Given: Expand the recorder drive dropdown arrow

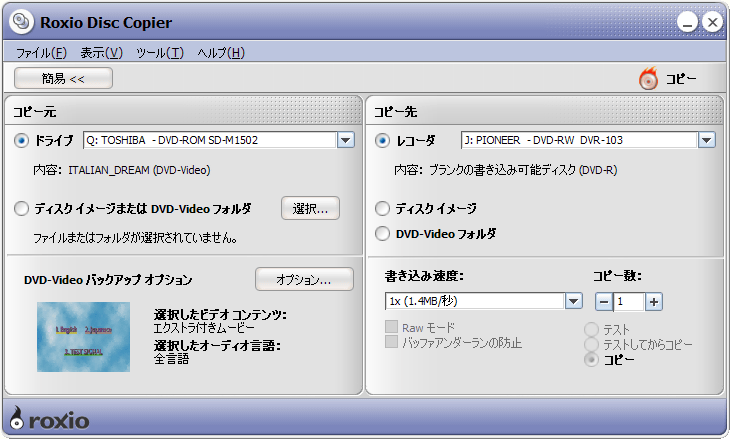Looking at the screenshot, I should click(706, 140).
